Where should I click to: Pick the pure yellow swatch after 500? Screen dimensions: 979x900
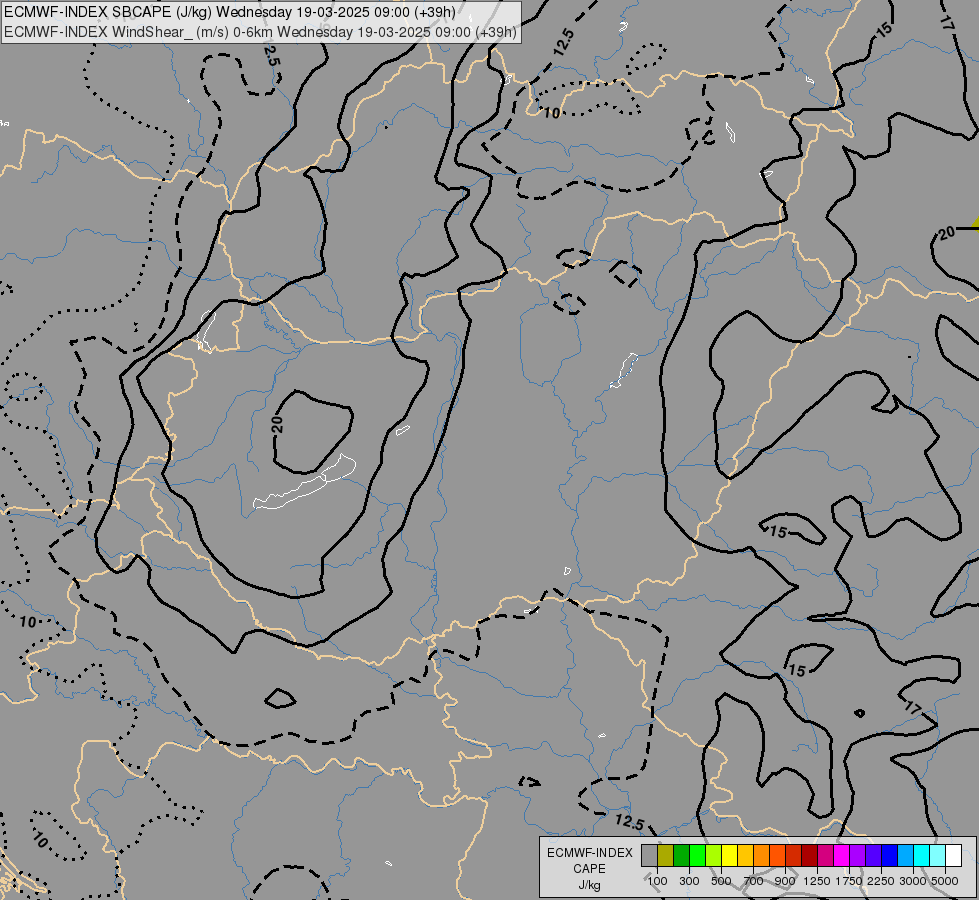point(729,856)
